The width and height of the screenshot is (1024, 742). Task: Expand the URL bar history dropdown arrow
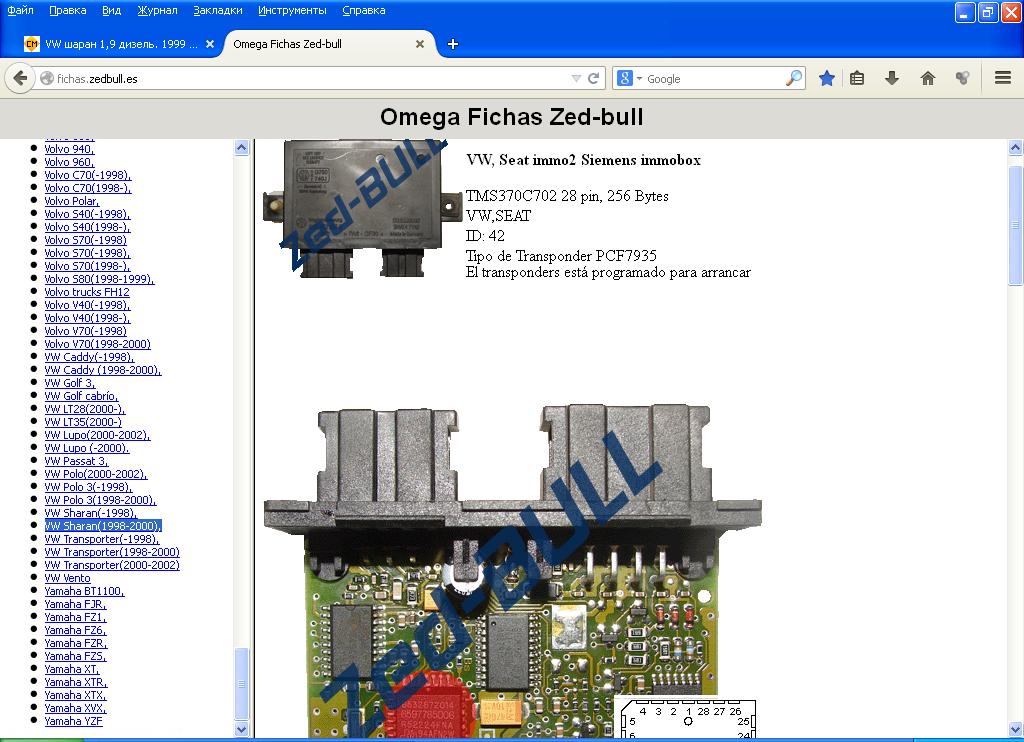[576, 78]
